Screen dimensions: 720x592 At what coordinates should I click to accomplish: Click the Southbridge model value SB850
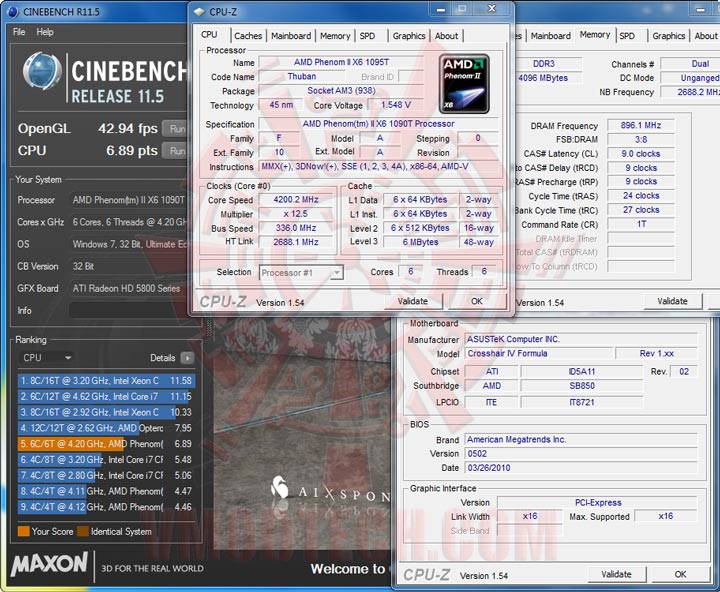pyautogui.click(x=582, y=386)
